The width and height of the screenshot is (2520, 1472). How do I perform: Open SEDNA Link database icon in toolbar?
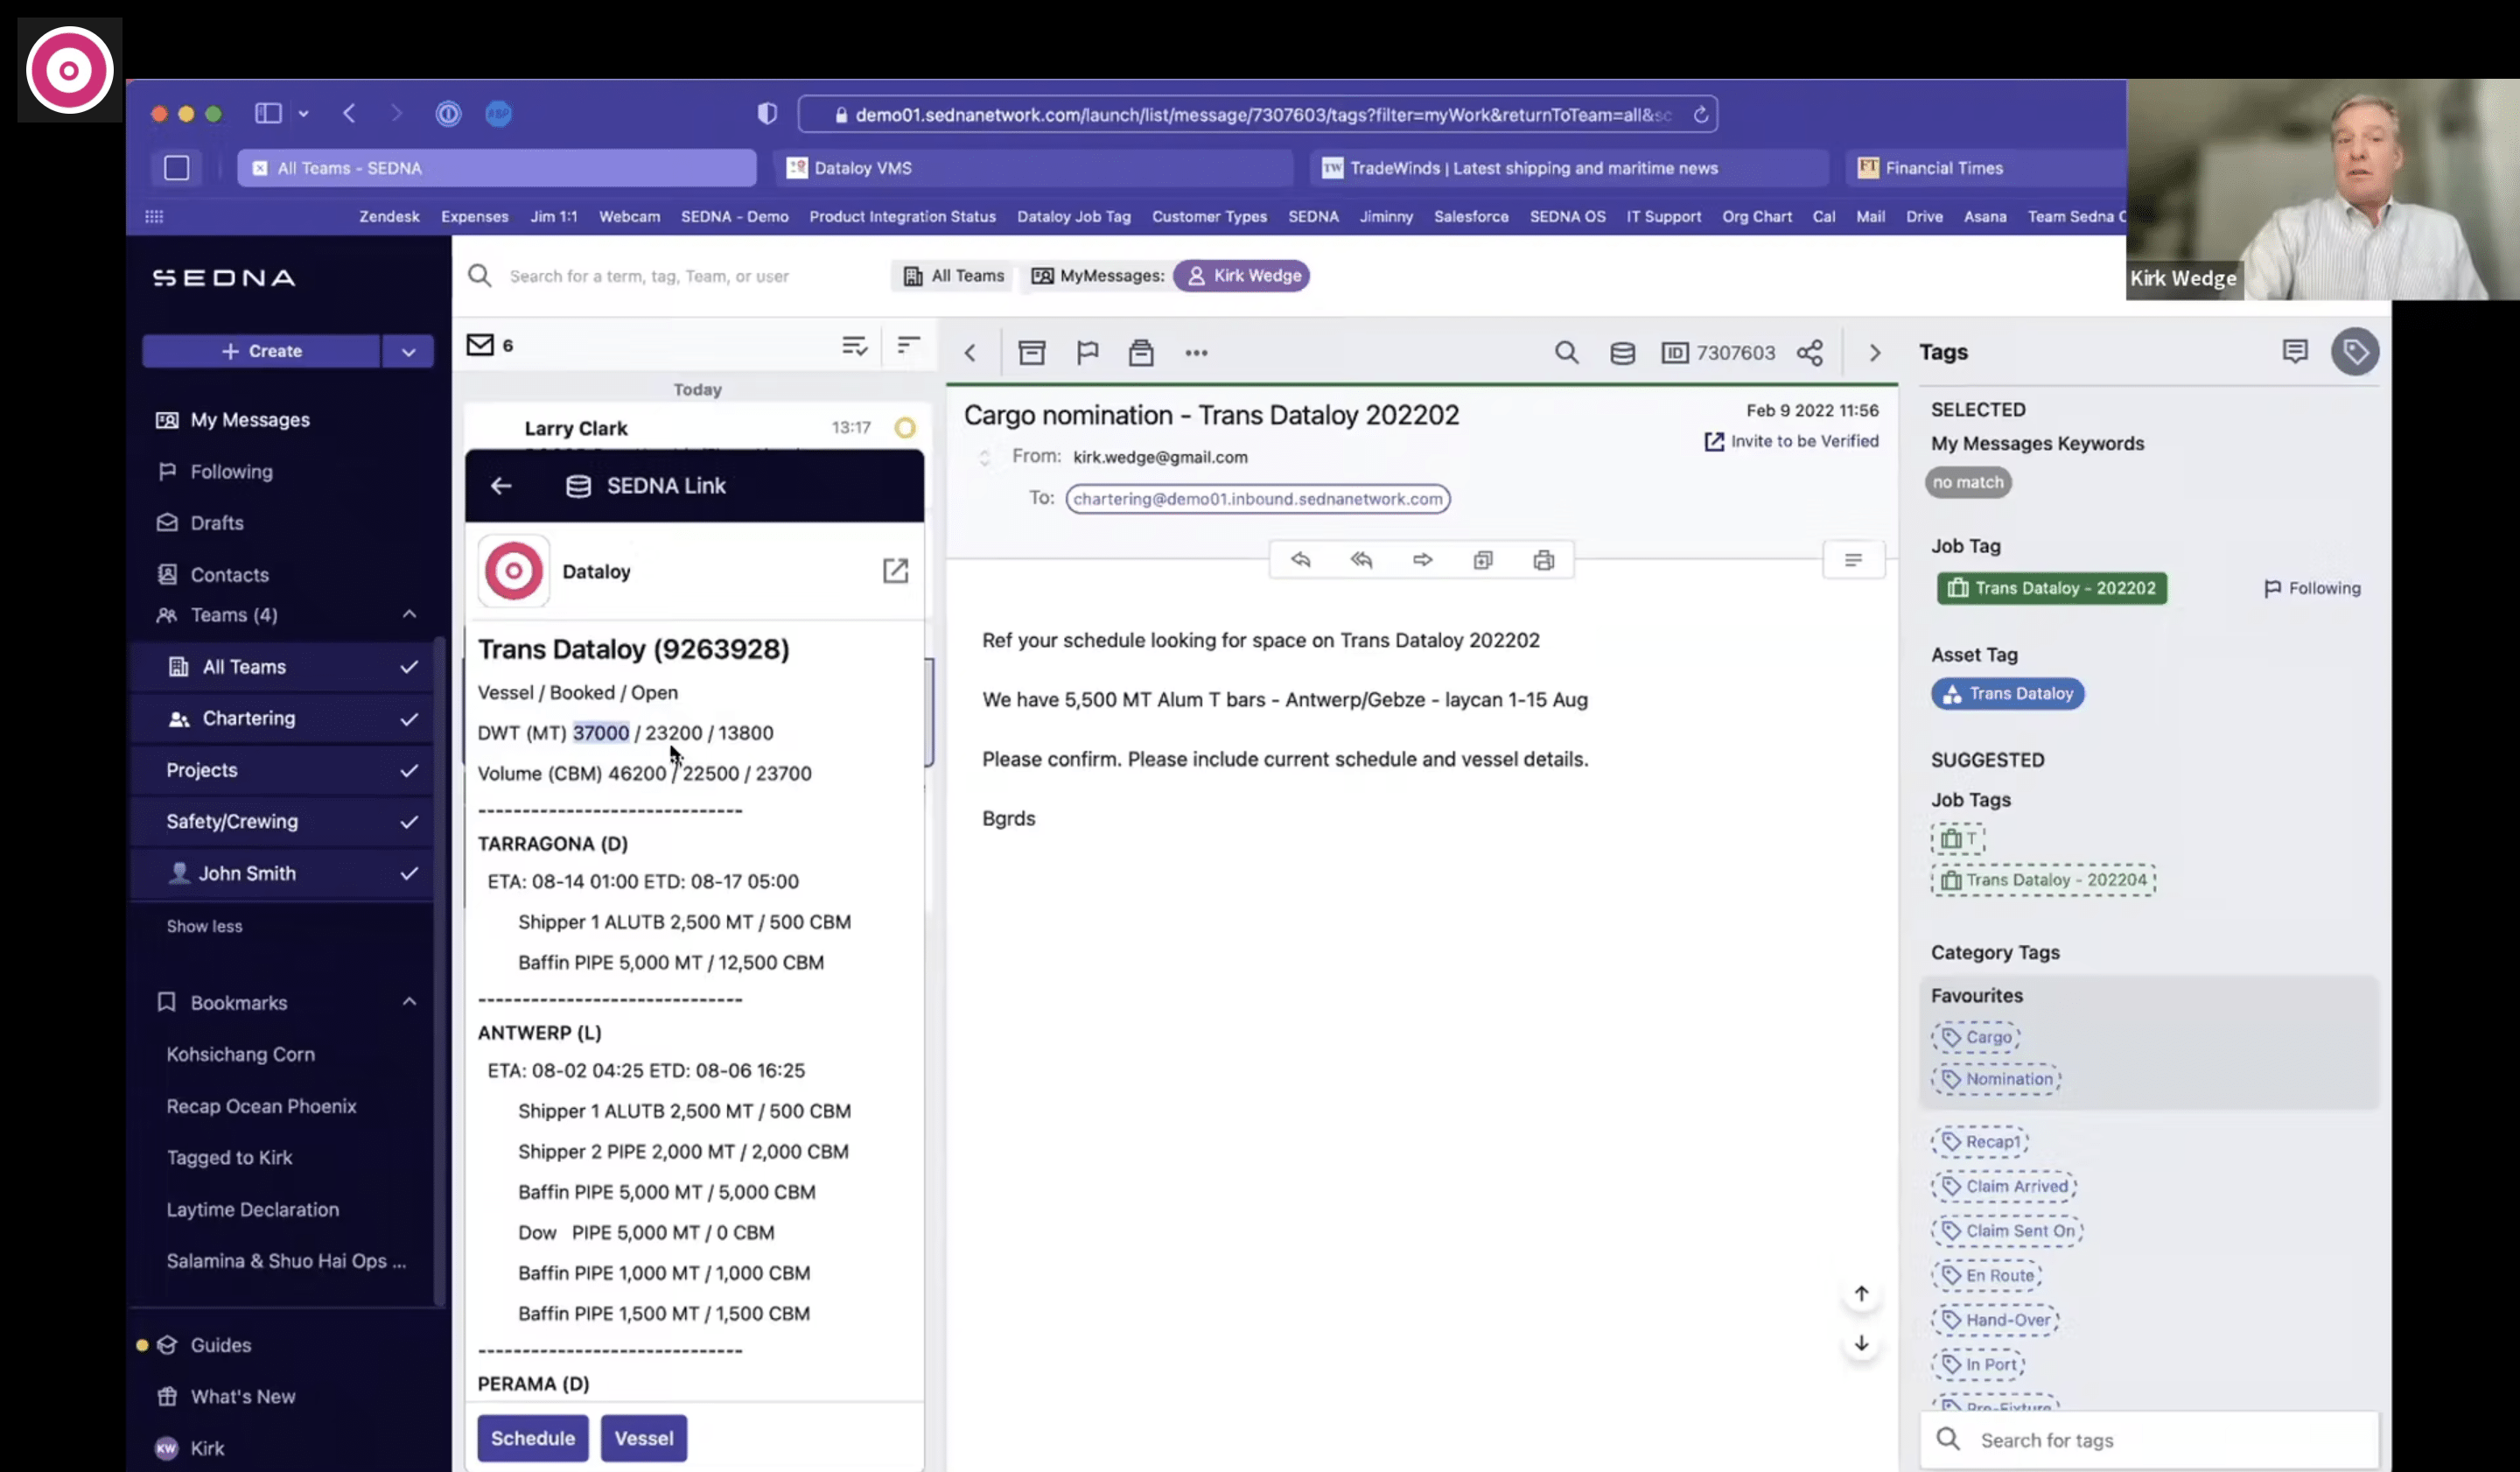(1622, 352)
